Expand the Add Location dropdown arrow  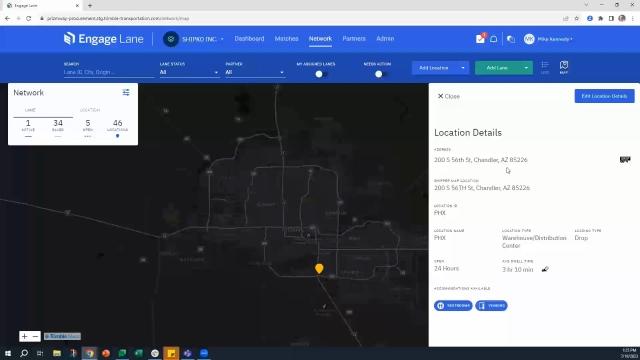(x=463, y=68)
